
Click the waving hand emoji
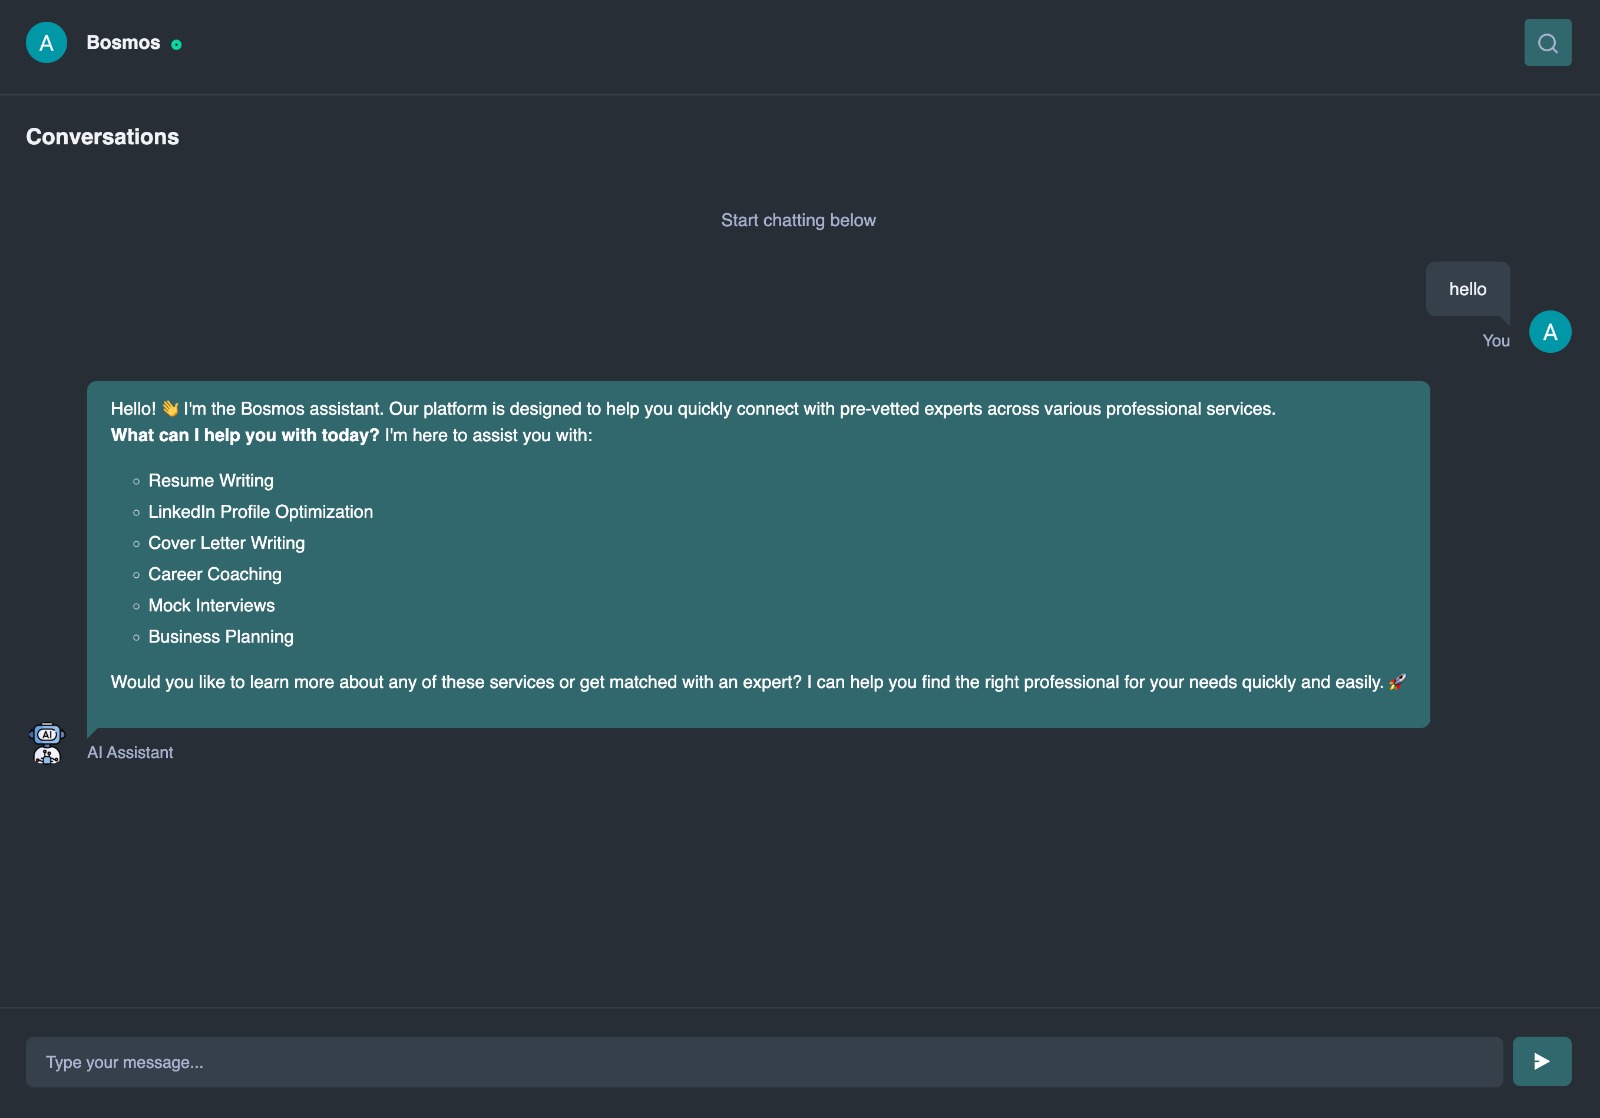[x=170, y=408]
